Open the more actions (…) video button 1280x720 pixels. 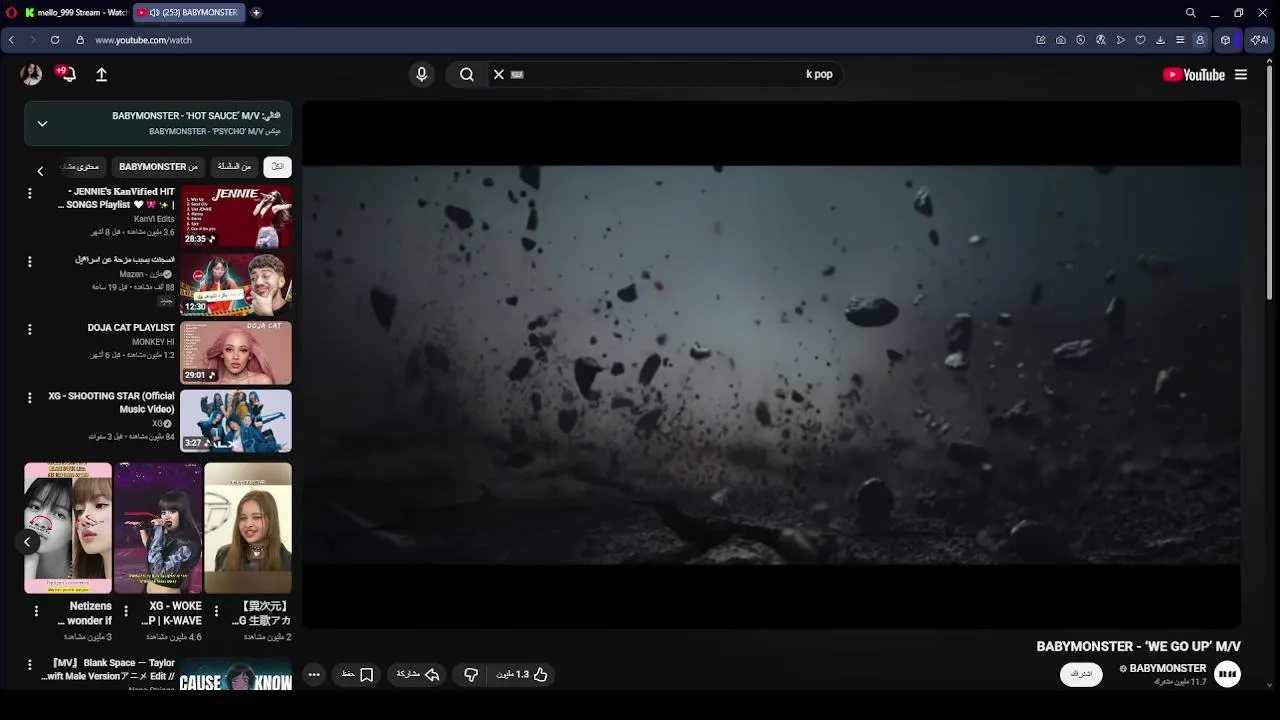click(x=314, y=675)
